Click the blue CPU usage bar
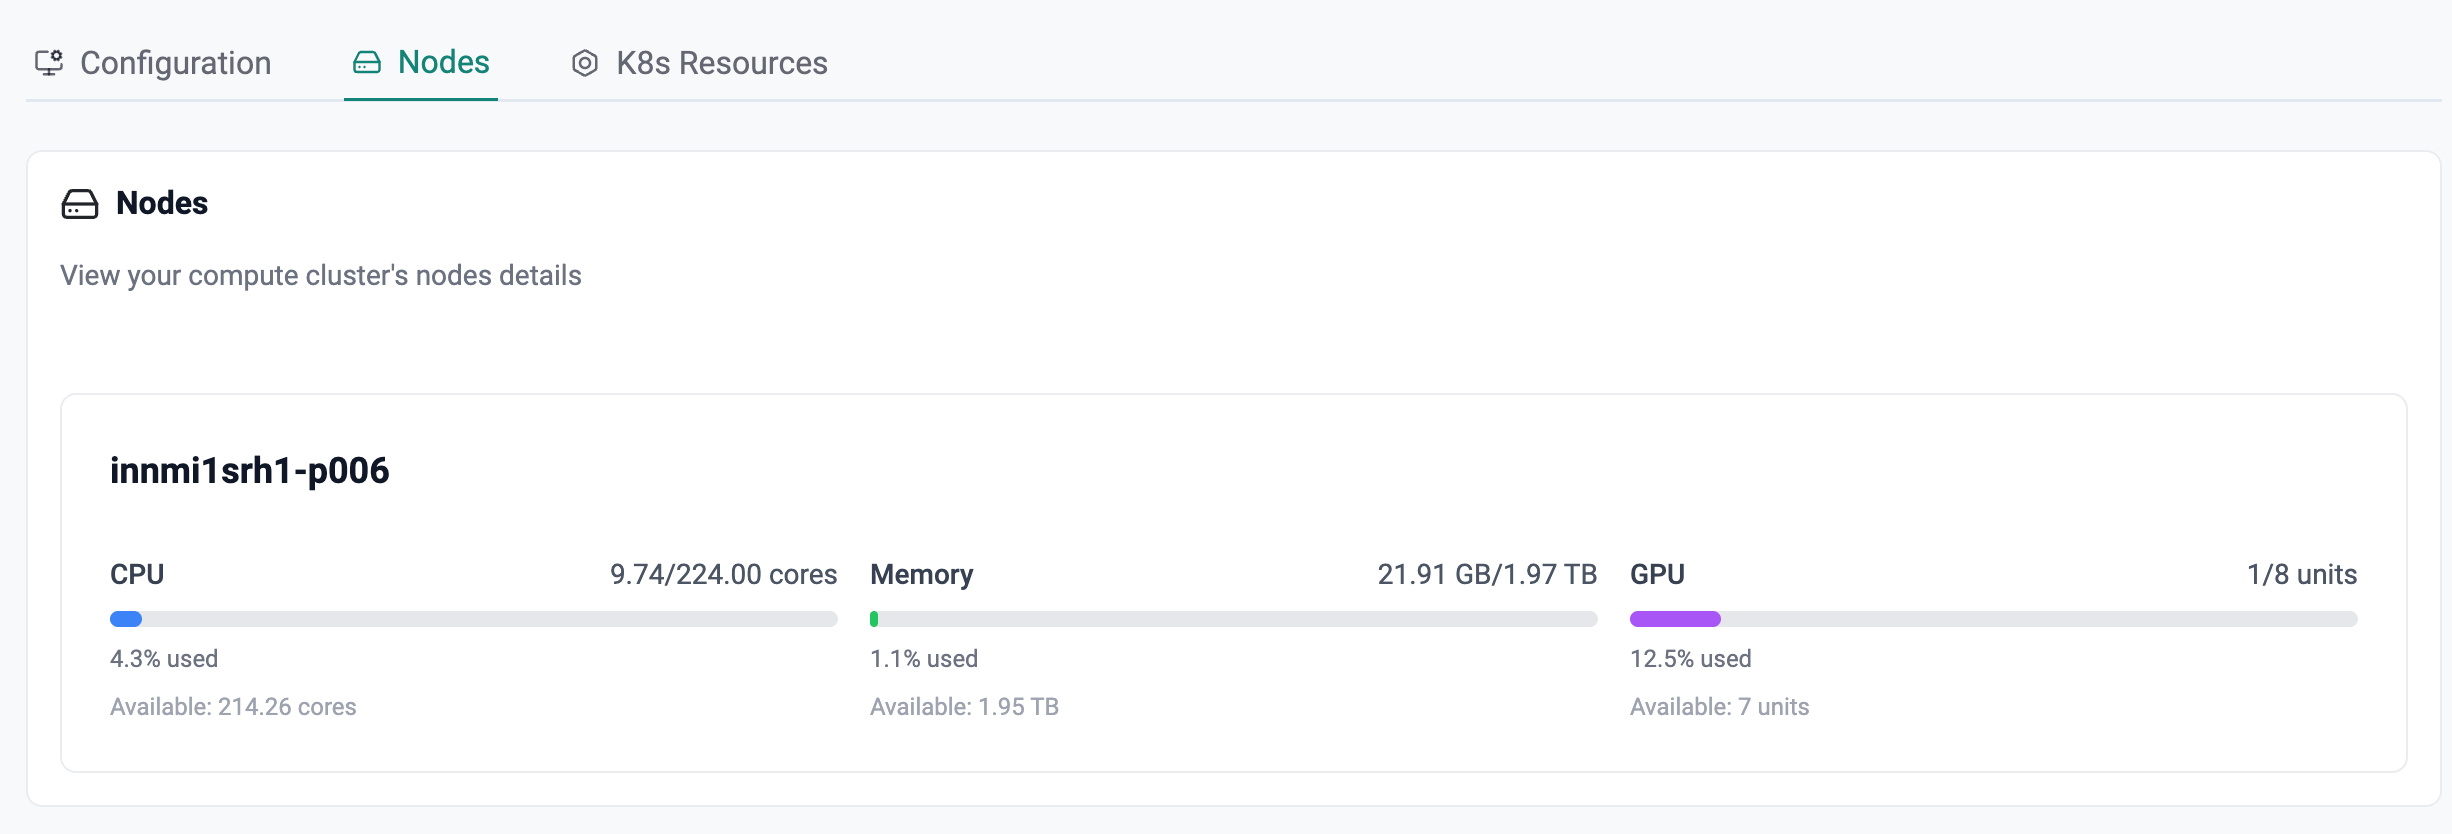 pyautogui.click(x=126, y=619)
